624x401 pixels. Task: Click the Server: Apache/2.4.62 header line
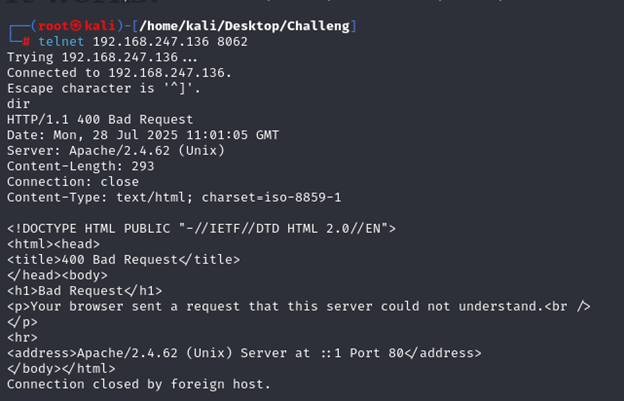[115, 151]
